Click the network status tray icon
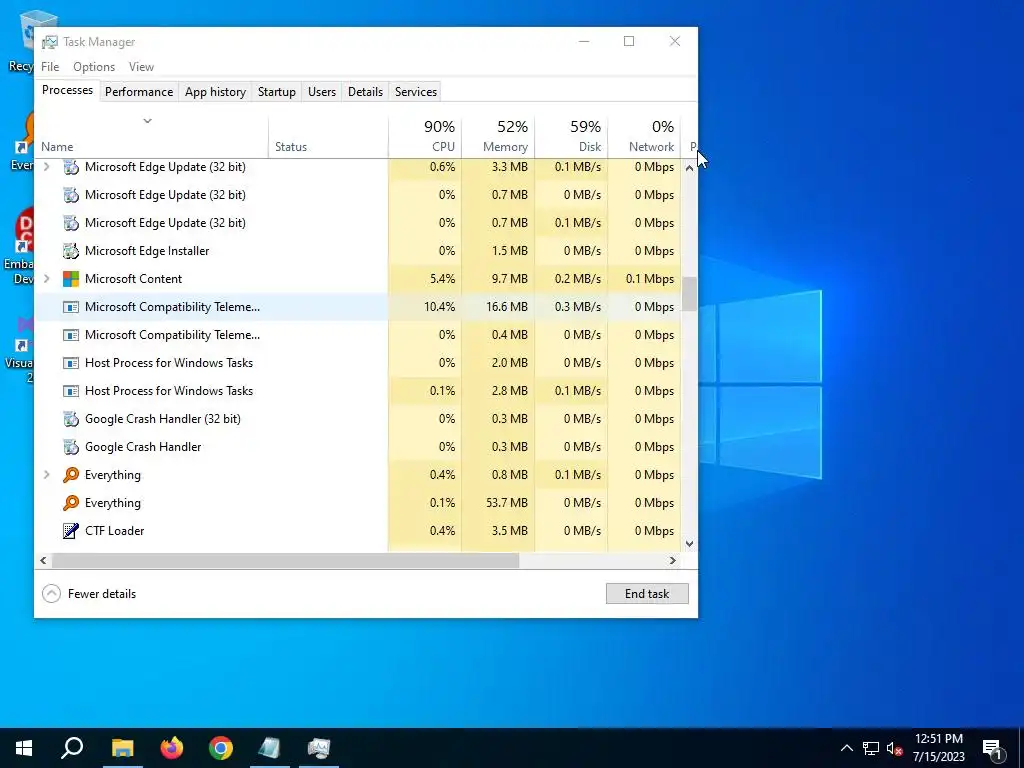 871,748
